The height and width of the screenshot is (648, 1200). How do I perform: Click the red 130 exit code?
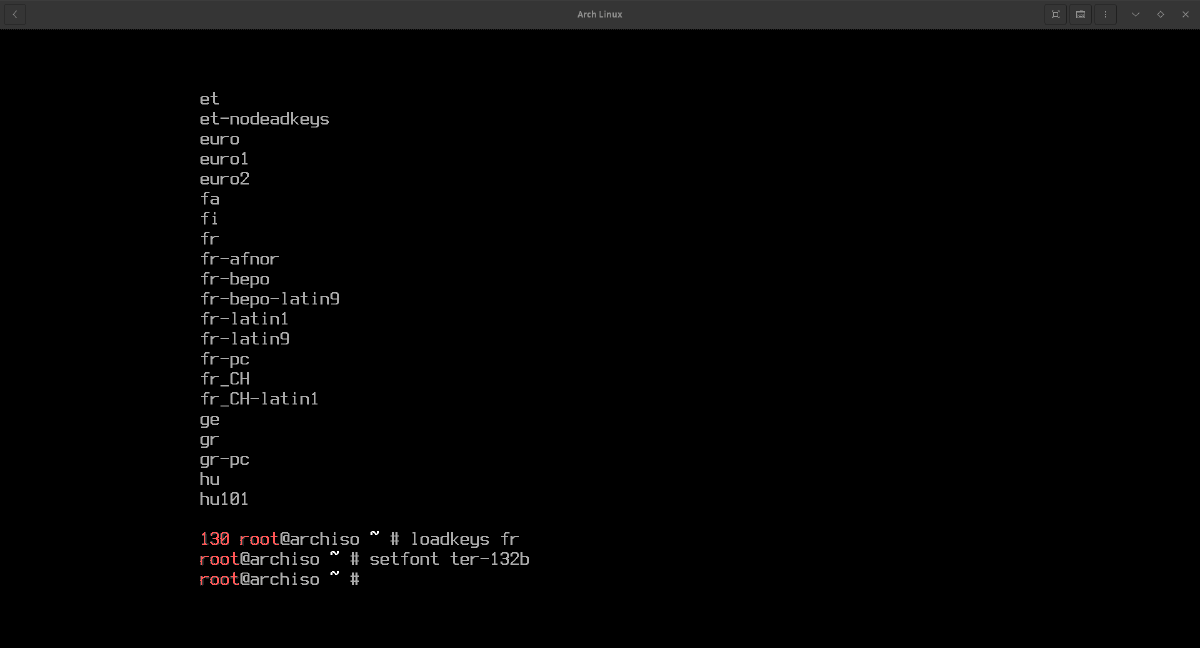(214, 539)
